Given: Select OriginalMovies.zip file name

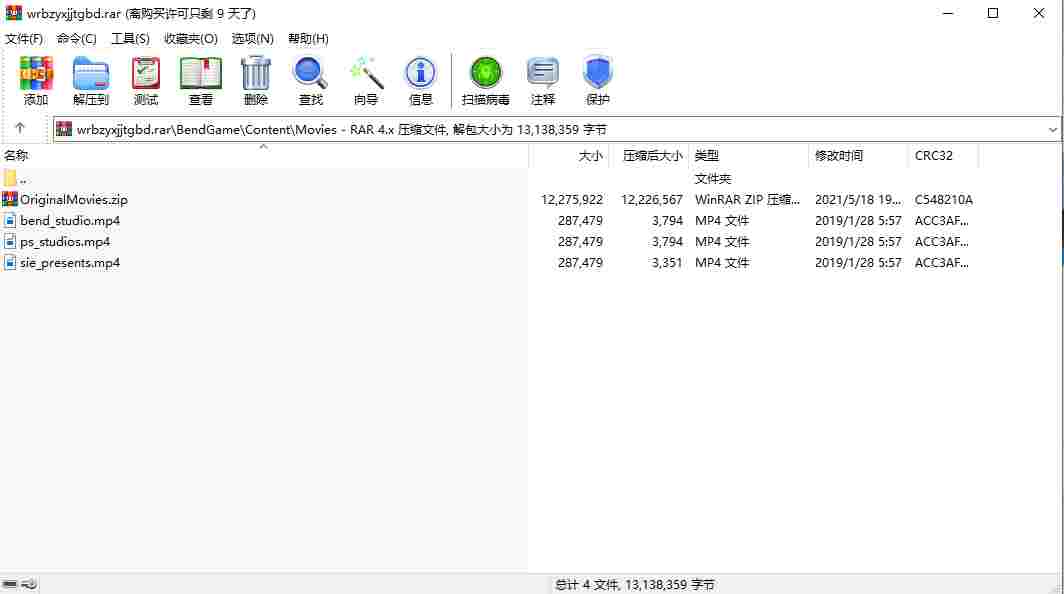Looking at the screenshot, I should tap(74, 200).
